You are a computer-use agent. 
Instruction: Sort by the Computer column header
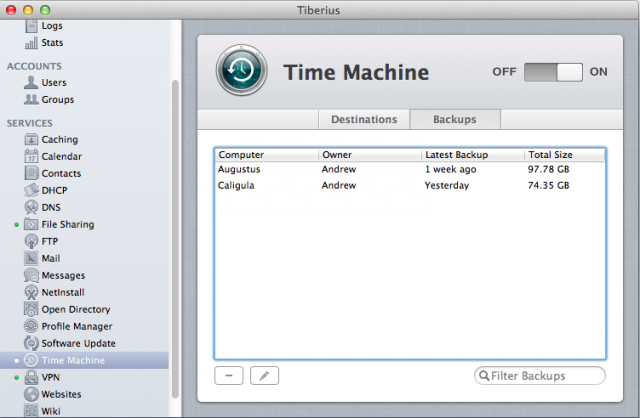click(x=267, y=155)
